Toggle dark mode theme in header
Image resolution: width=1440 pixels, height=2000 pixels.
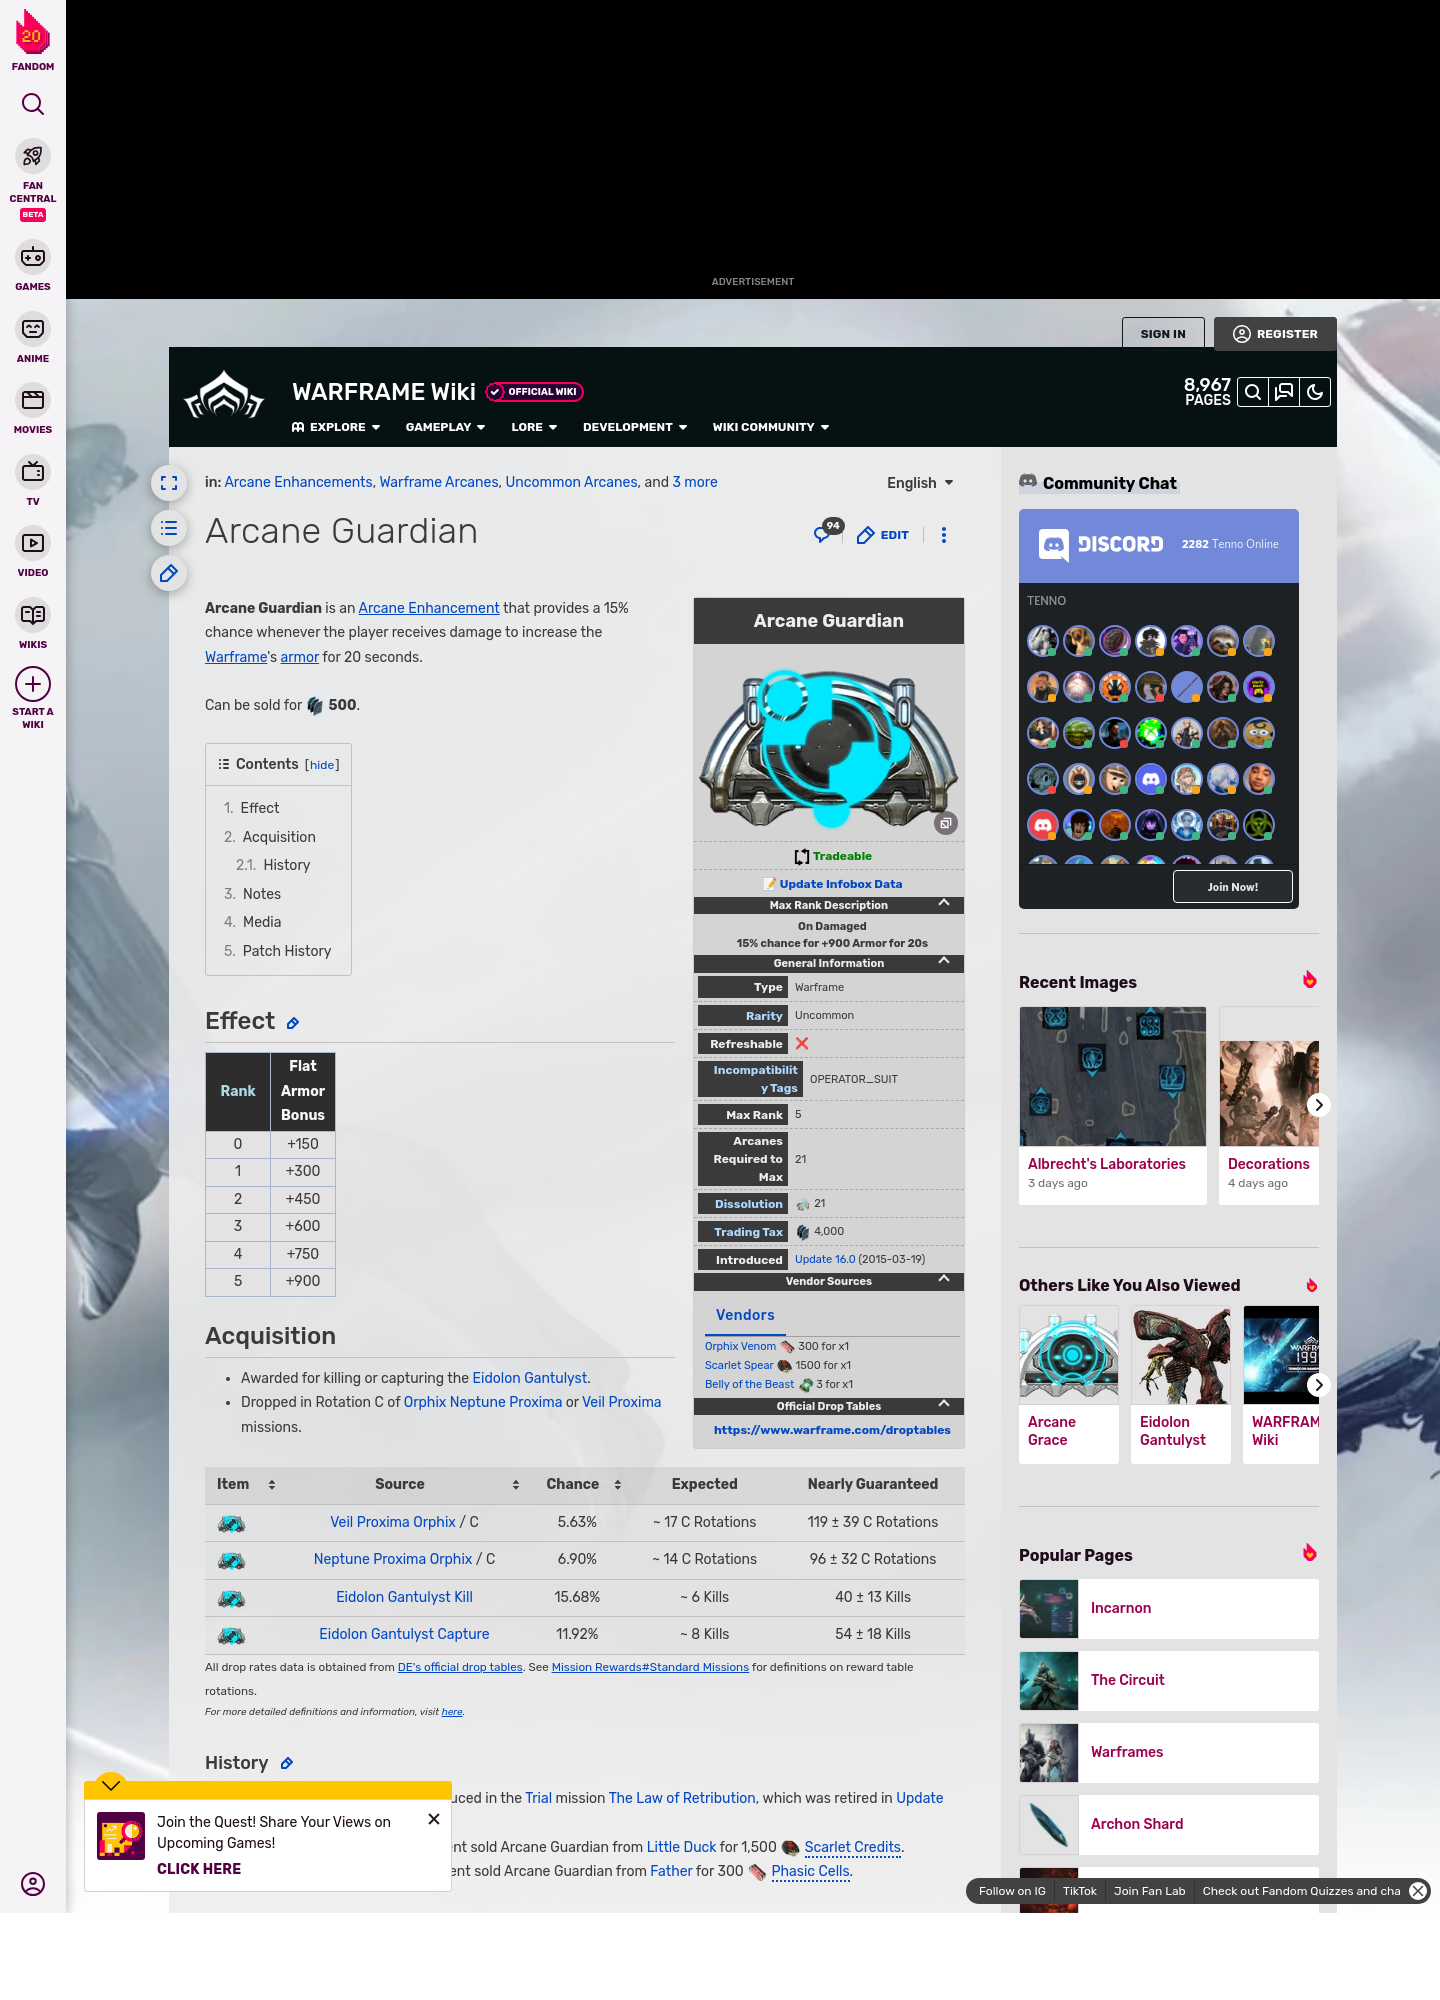click(1315, 392)
